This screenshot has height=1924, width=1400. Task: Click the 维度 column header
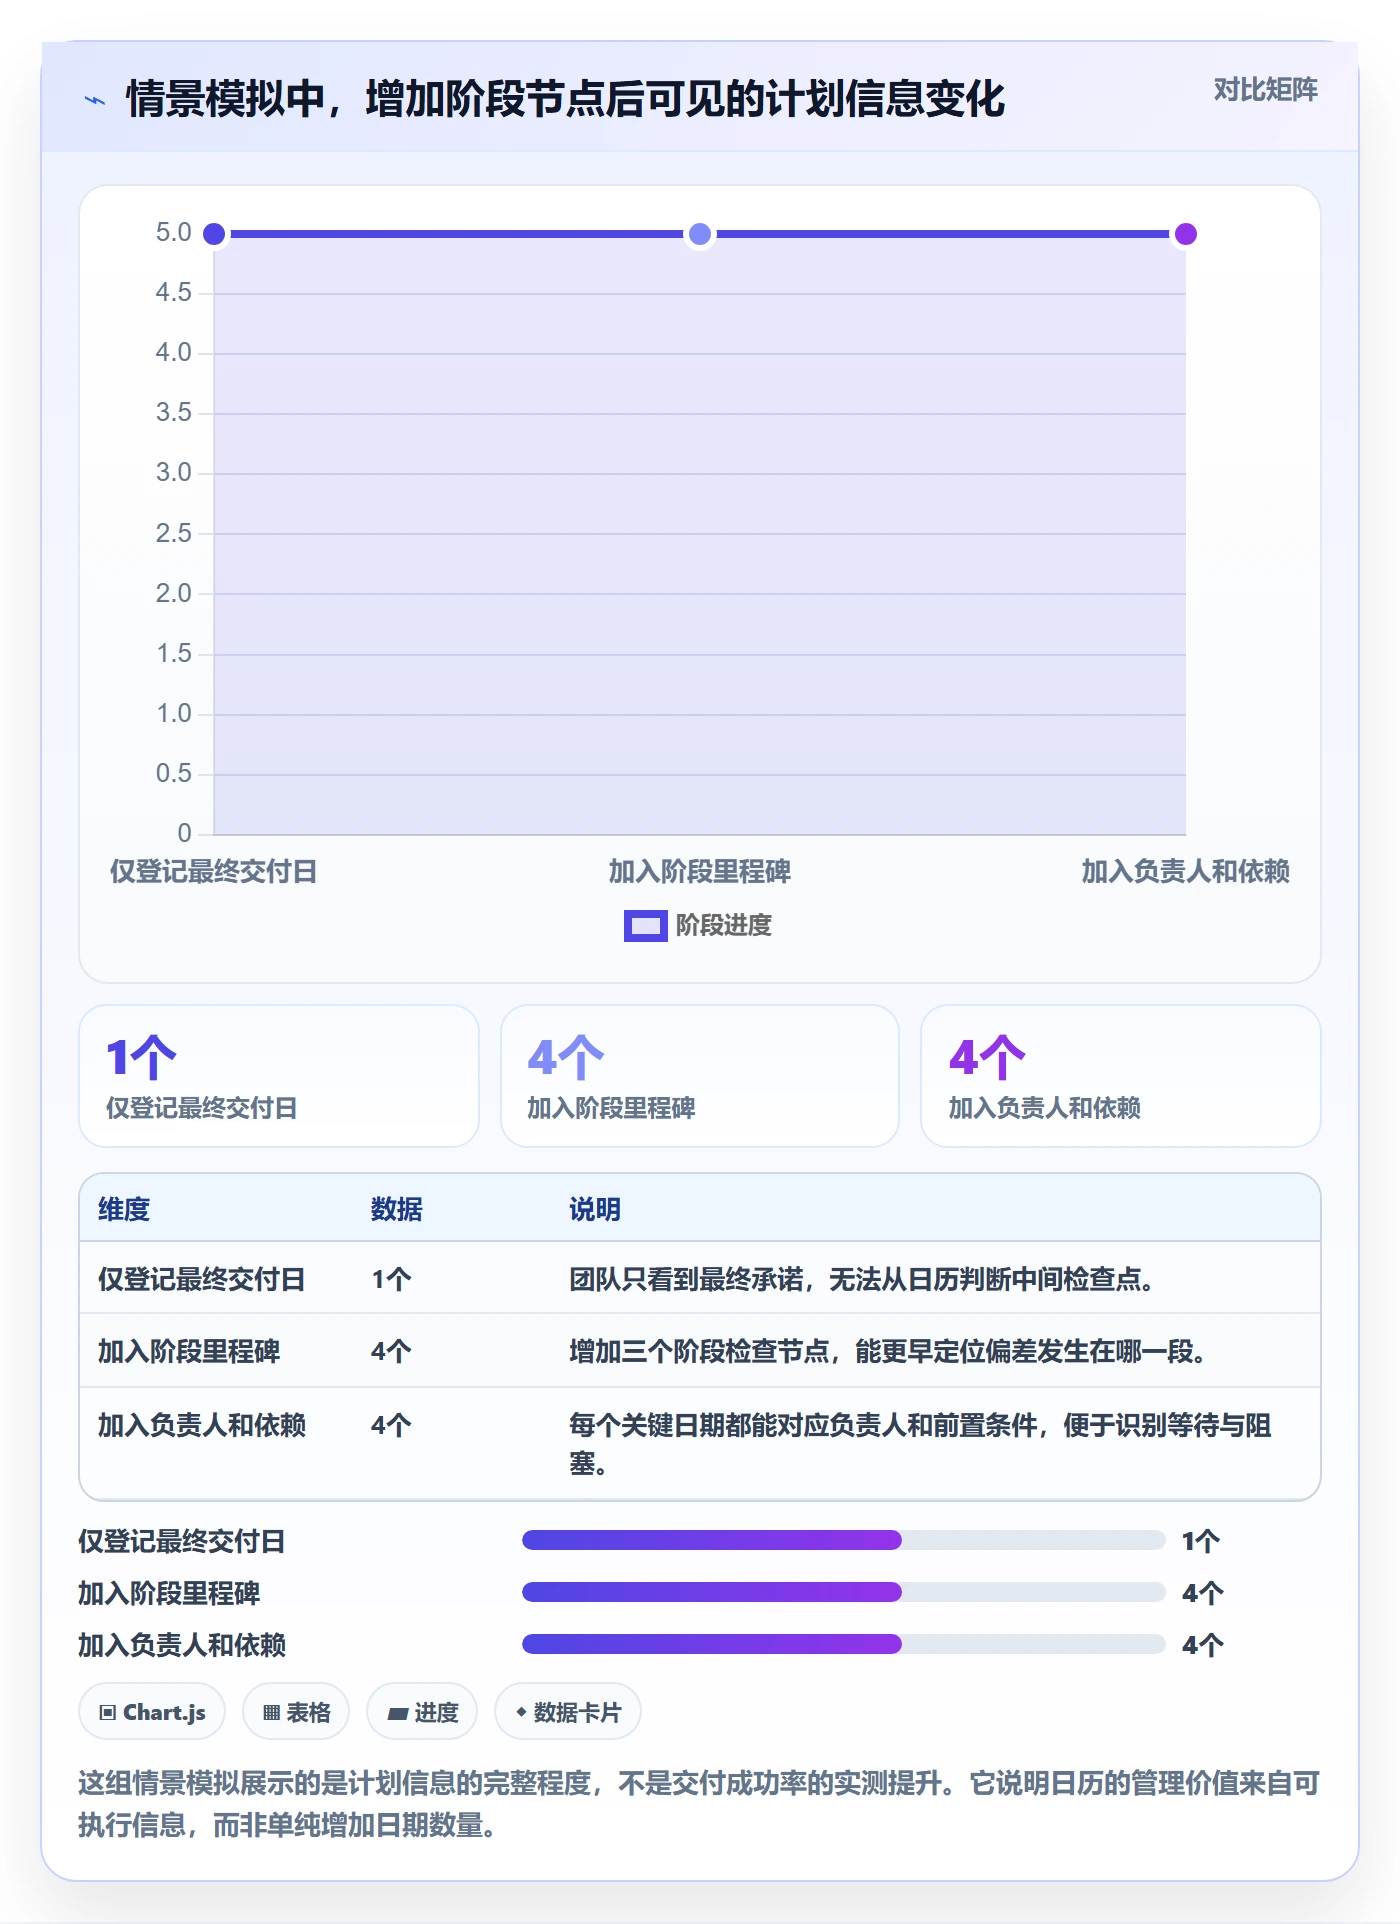[x=124, y=1209]
